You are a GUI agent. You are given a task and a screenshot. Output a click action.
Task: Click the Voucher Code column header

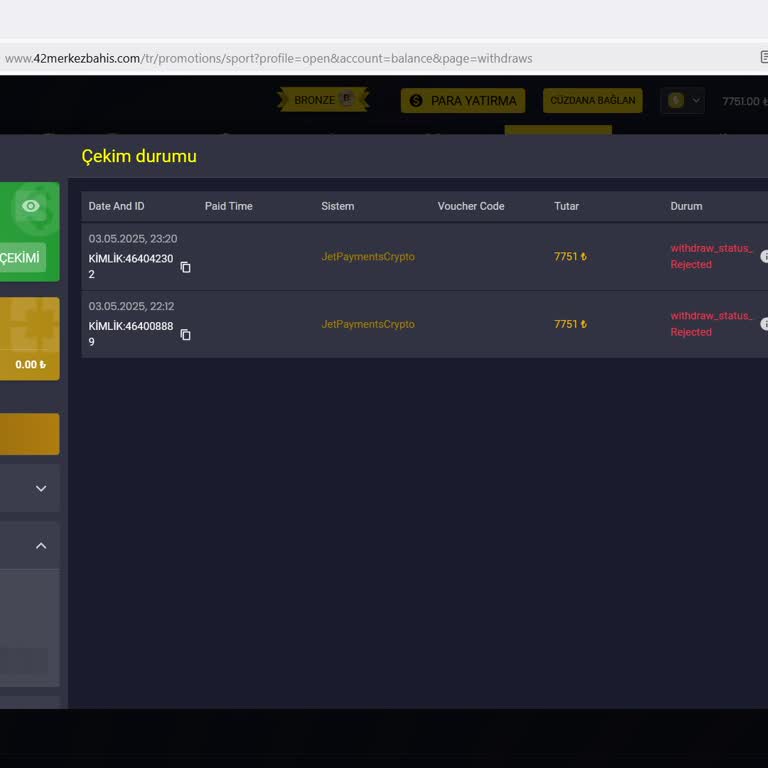[471, 206]
